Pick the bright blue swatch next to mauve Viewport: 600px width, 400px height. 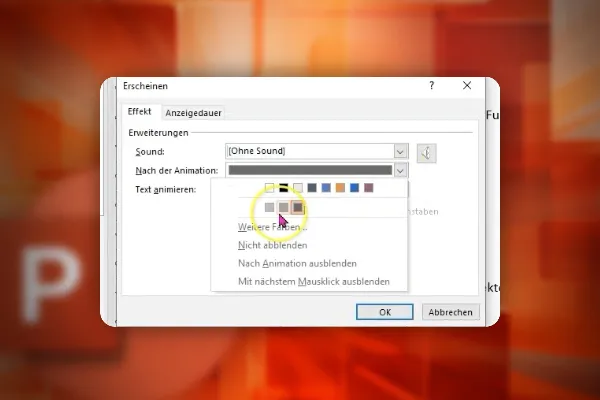pyautogui.click(x=354, y=188)
